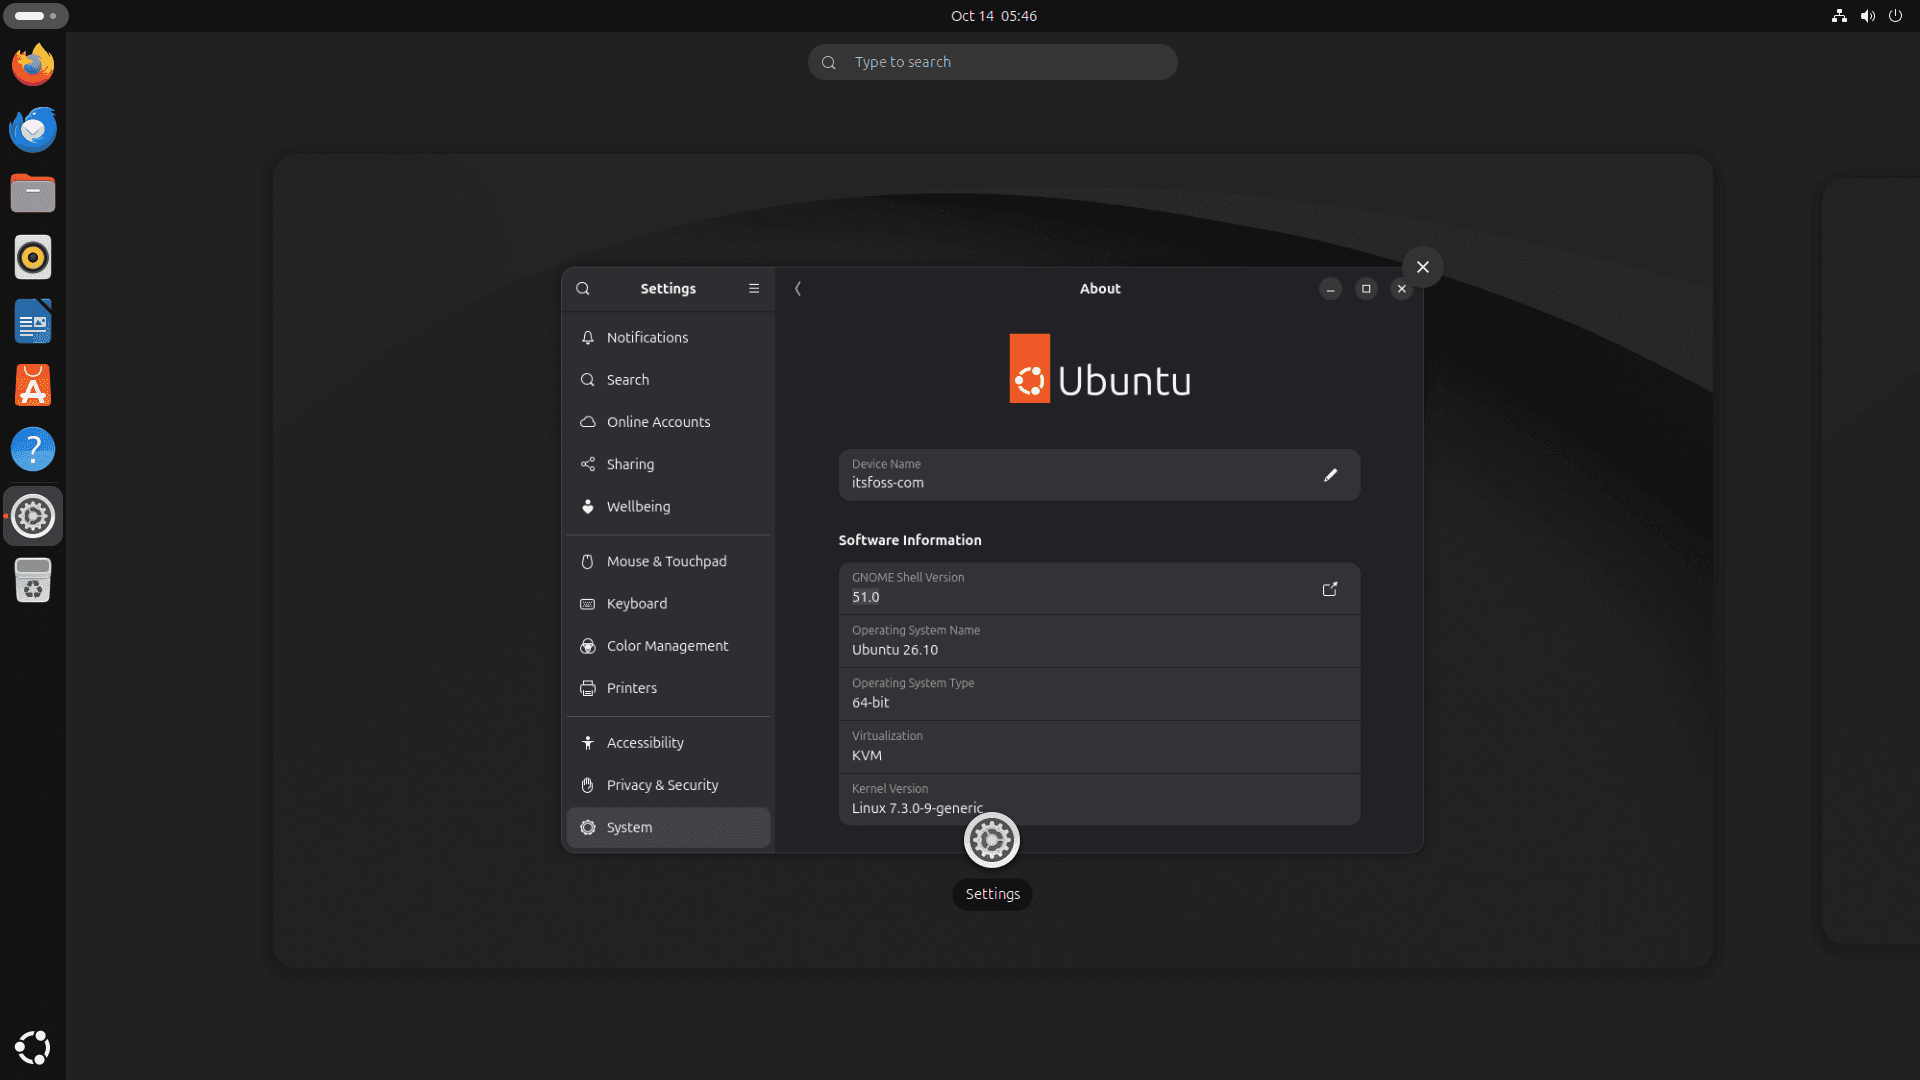Click the Virtualization KVM row
This screenshot has height=1080, width=1920.
click(1099, 747)
